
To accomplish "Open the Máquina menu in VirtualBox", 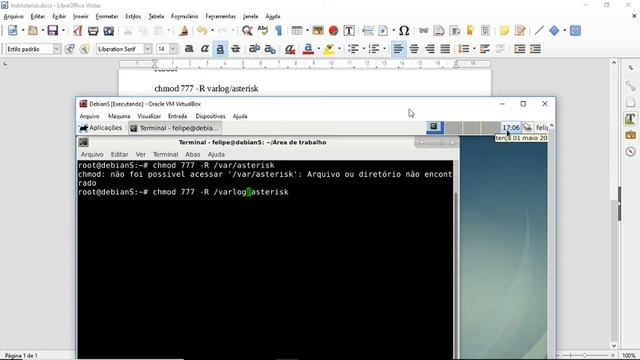I will coord(119,116).
